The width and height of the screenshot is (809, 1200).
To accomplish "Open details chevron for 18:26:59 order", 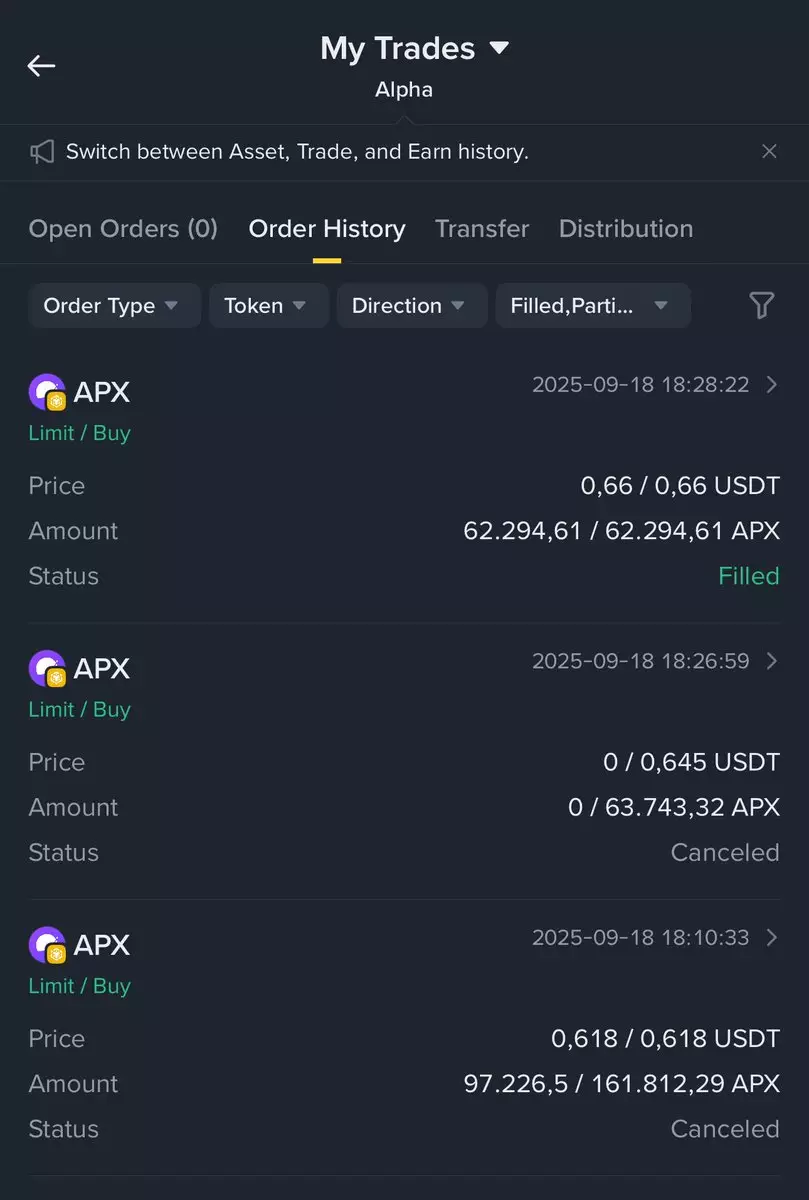I will tap(771, 661).
